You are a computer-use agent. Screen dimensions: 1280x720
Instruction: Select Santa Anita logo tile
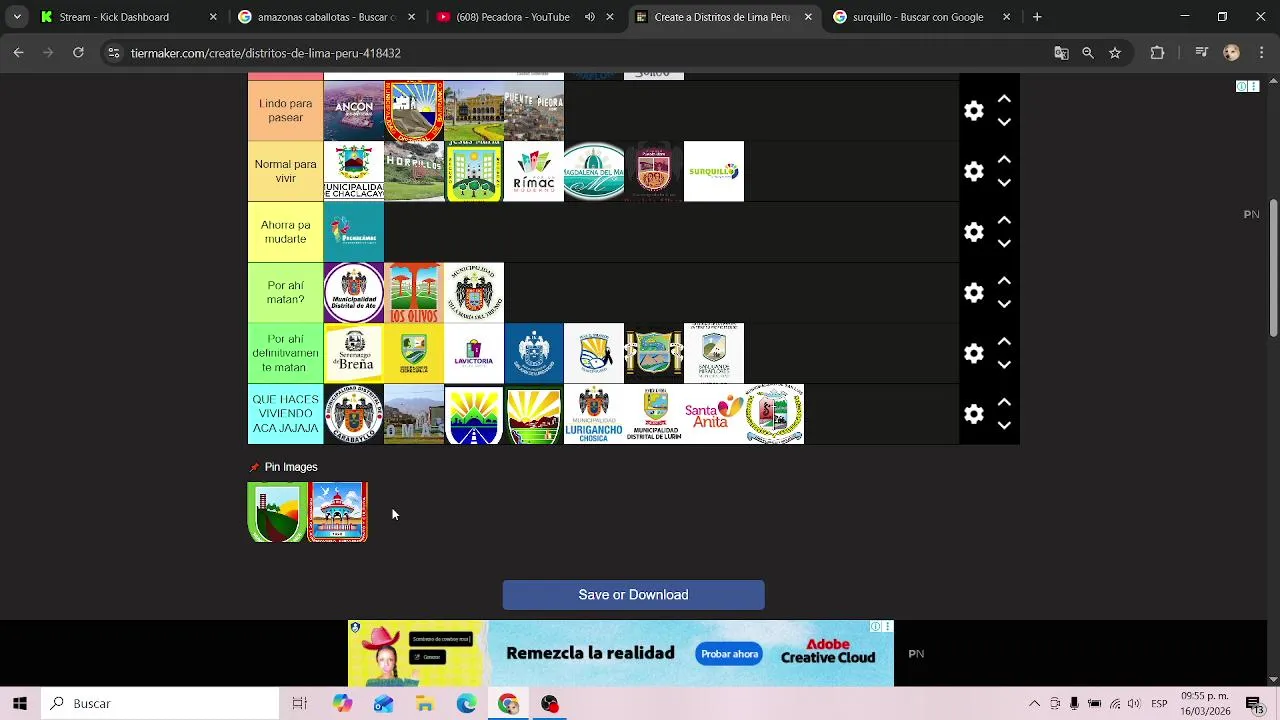click(x=714, y=414)
